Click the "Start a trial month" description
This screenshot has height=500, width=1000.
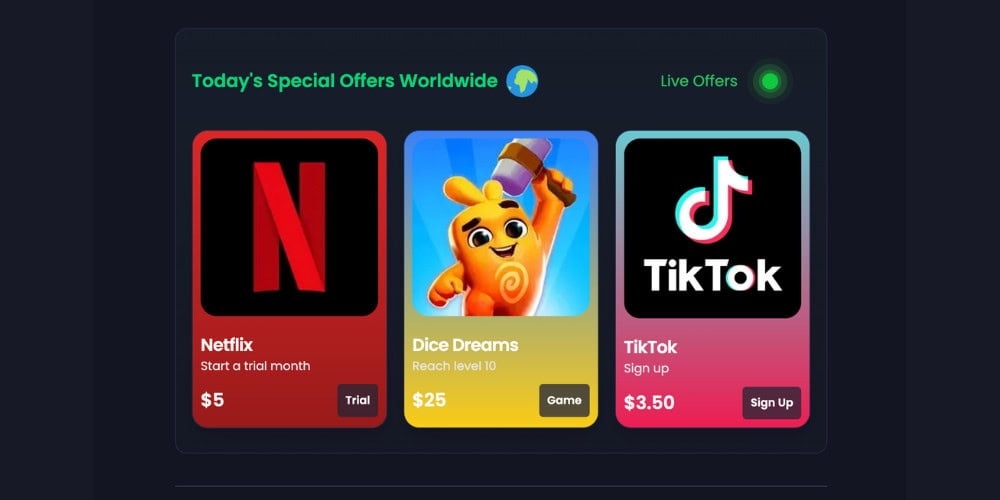coord(256,366)
